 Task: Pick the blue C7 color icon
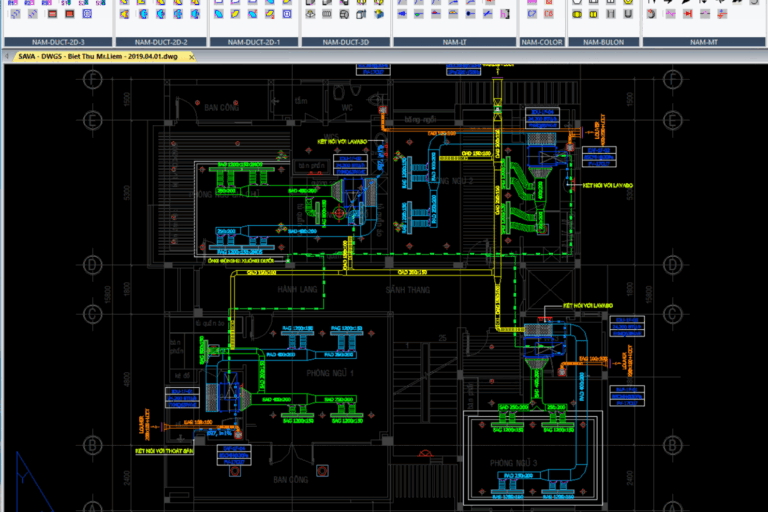[532, 14]
